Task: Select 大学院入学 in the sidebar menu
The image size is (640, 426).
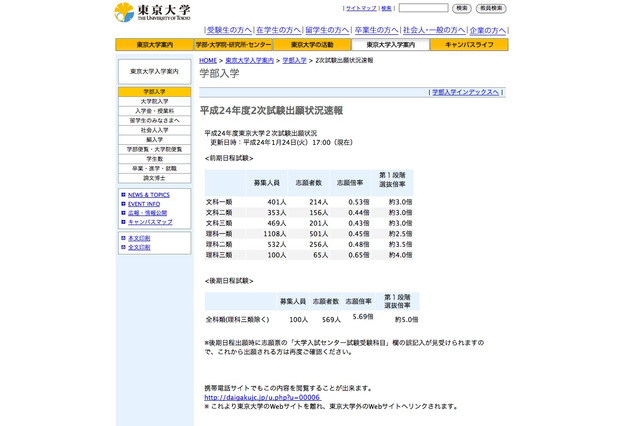Action: pos(154,101)
